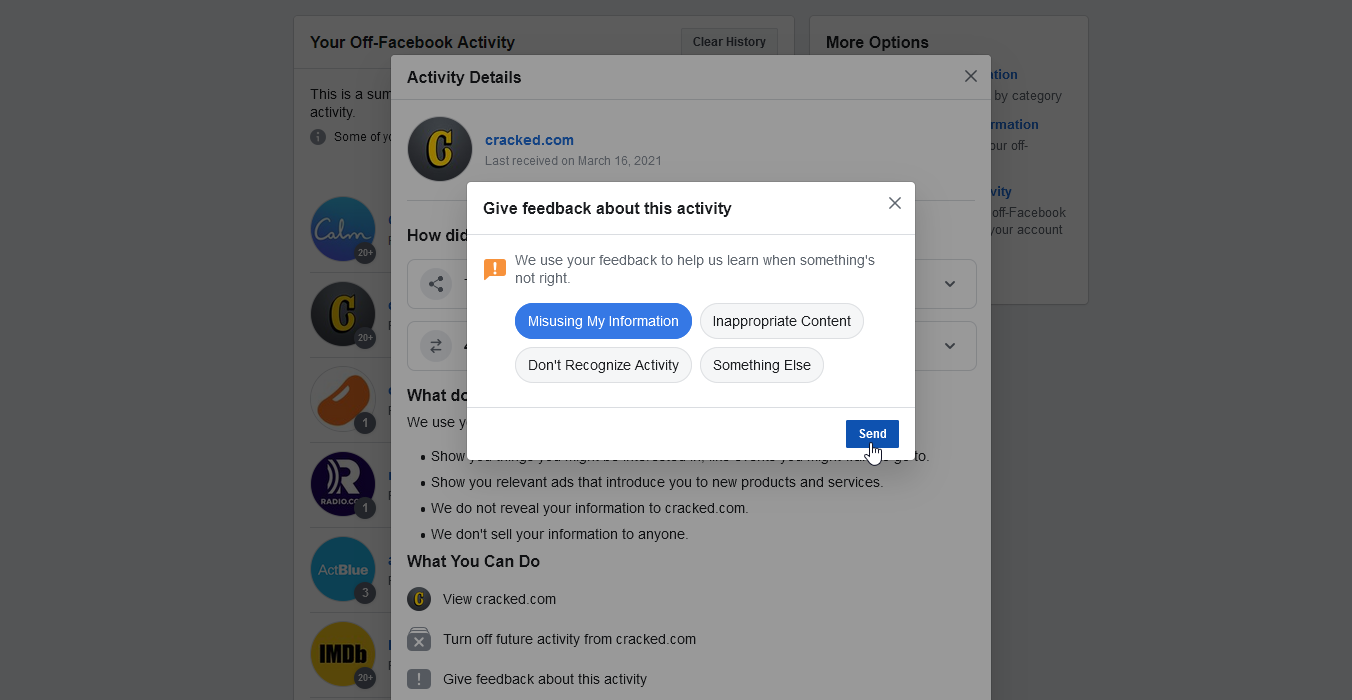Open the cracked.com link in Activity Details
The height and width of the screenshot is (700, 1352).
(529, 140)
